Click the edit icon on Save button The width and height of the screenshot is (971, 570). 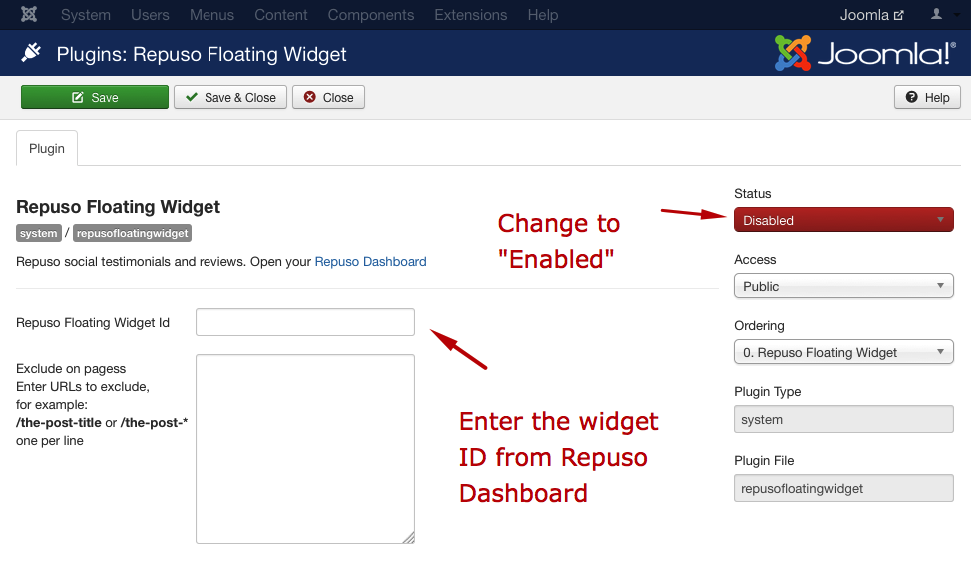click(78, 97)
